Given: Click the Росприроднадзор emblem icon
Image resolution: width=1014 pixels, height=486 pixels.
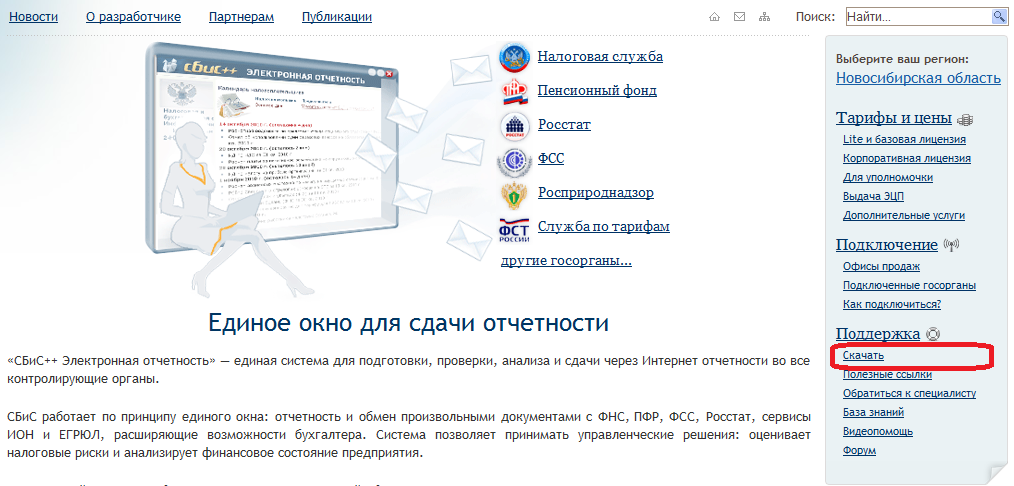Looking at the screenshot, I should [515, 194].
